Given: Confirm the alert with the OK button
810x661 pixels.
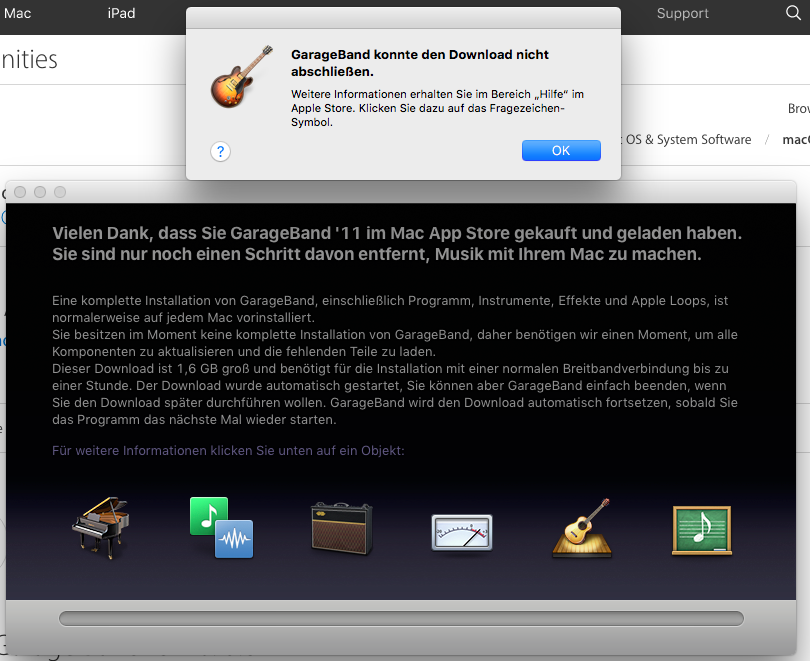Looking at the screenshot, I should (561, 150).
